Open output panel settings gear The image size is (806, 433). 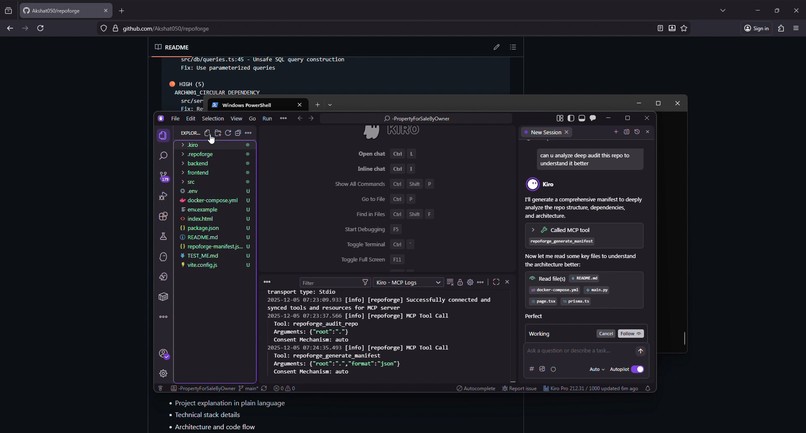[470, 282]
